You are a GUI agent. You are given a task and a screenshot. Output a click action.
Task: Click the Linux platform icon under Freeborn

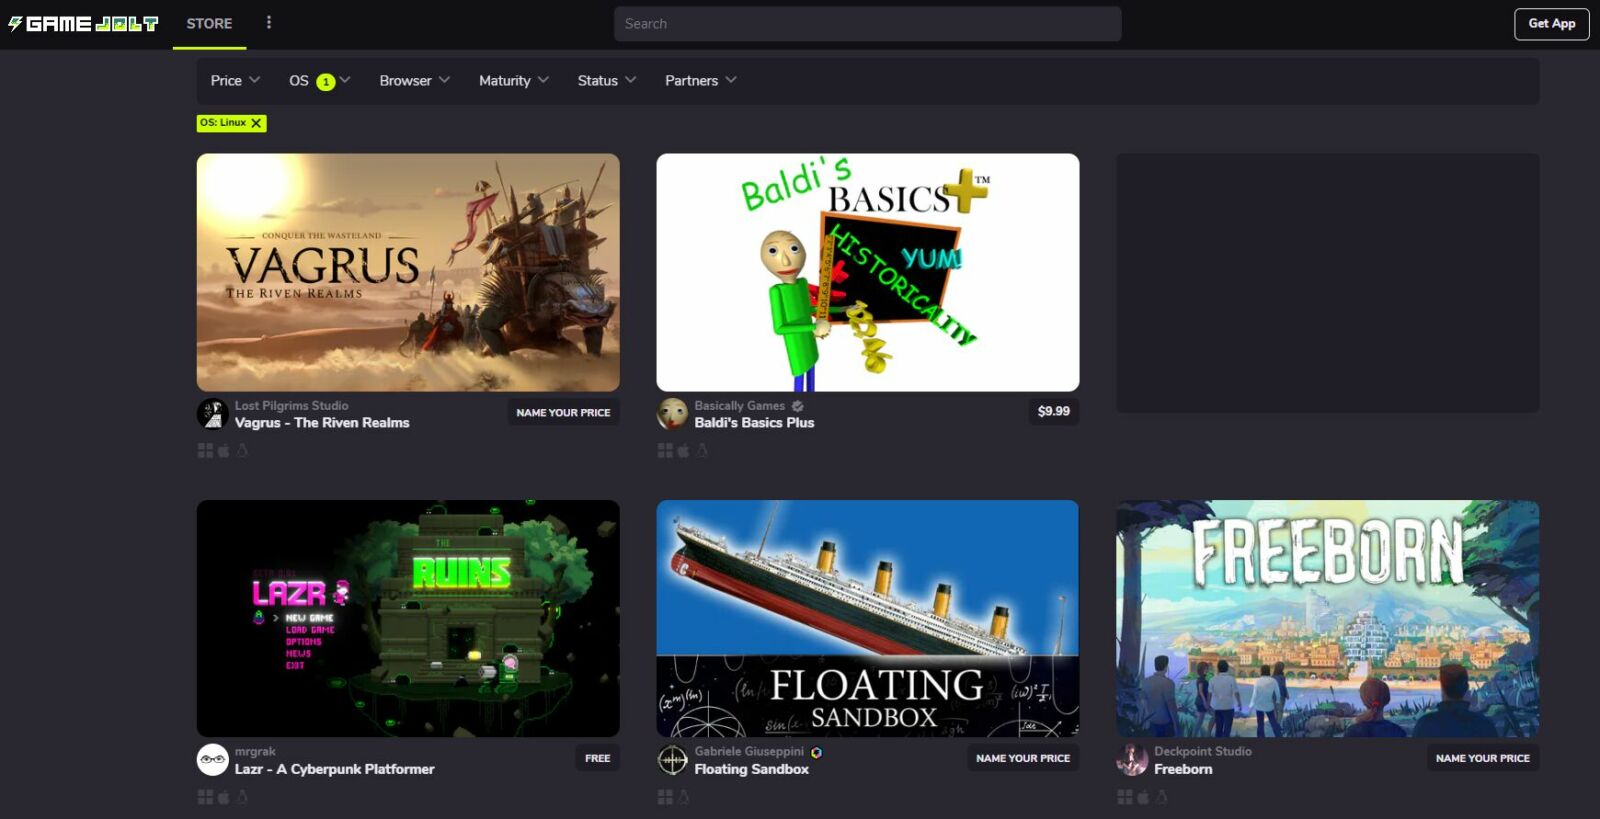click(1162, 797)
